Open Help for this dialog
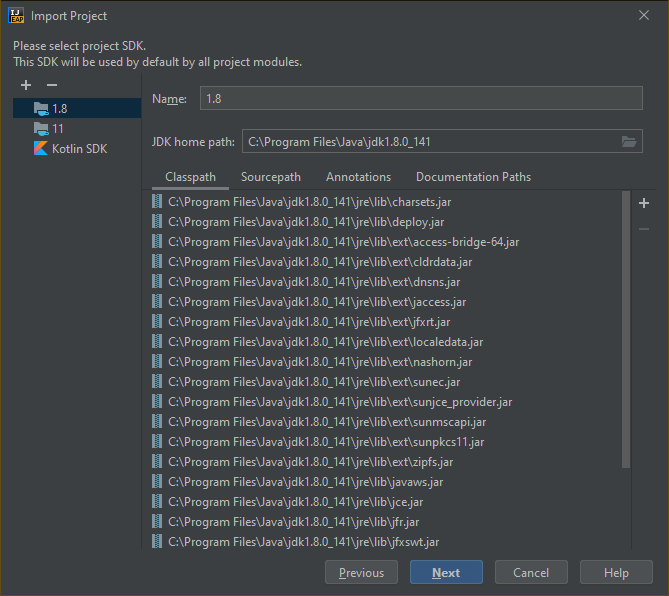Image resolution: width=669 pixels, height=596 pixels. (x=616, y=573)
